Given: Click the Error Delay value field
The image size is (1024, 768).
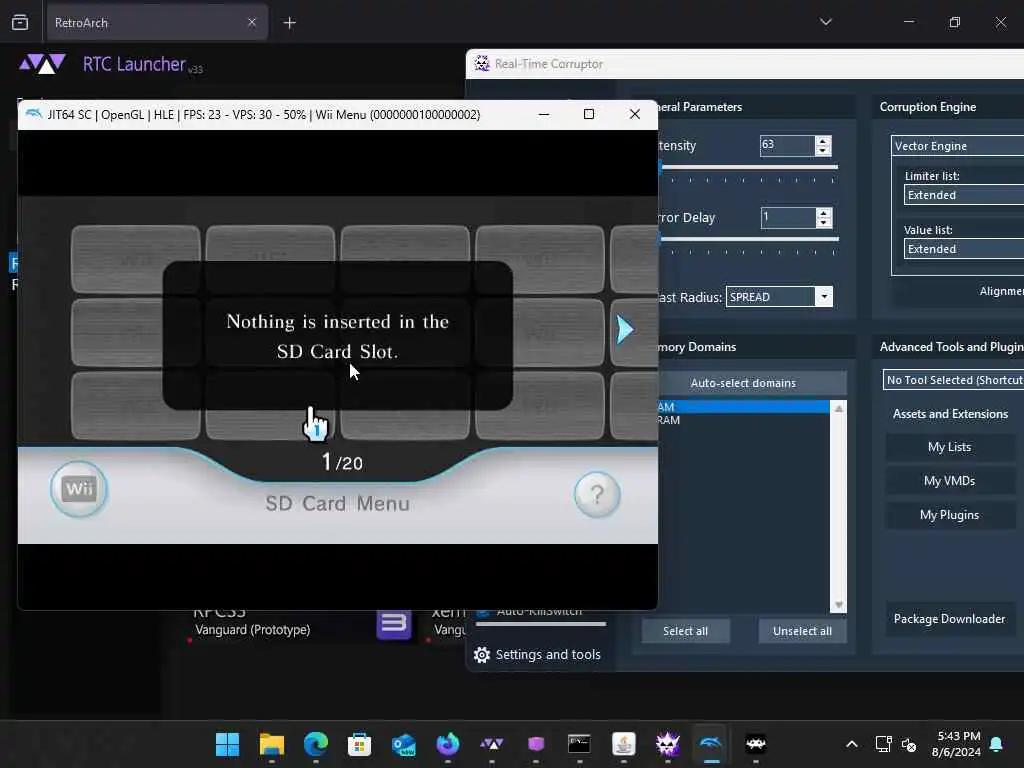Looking at the screenshot, I should tap(788, 217).
